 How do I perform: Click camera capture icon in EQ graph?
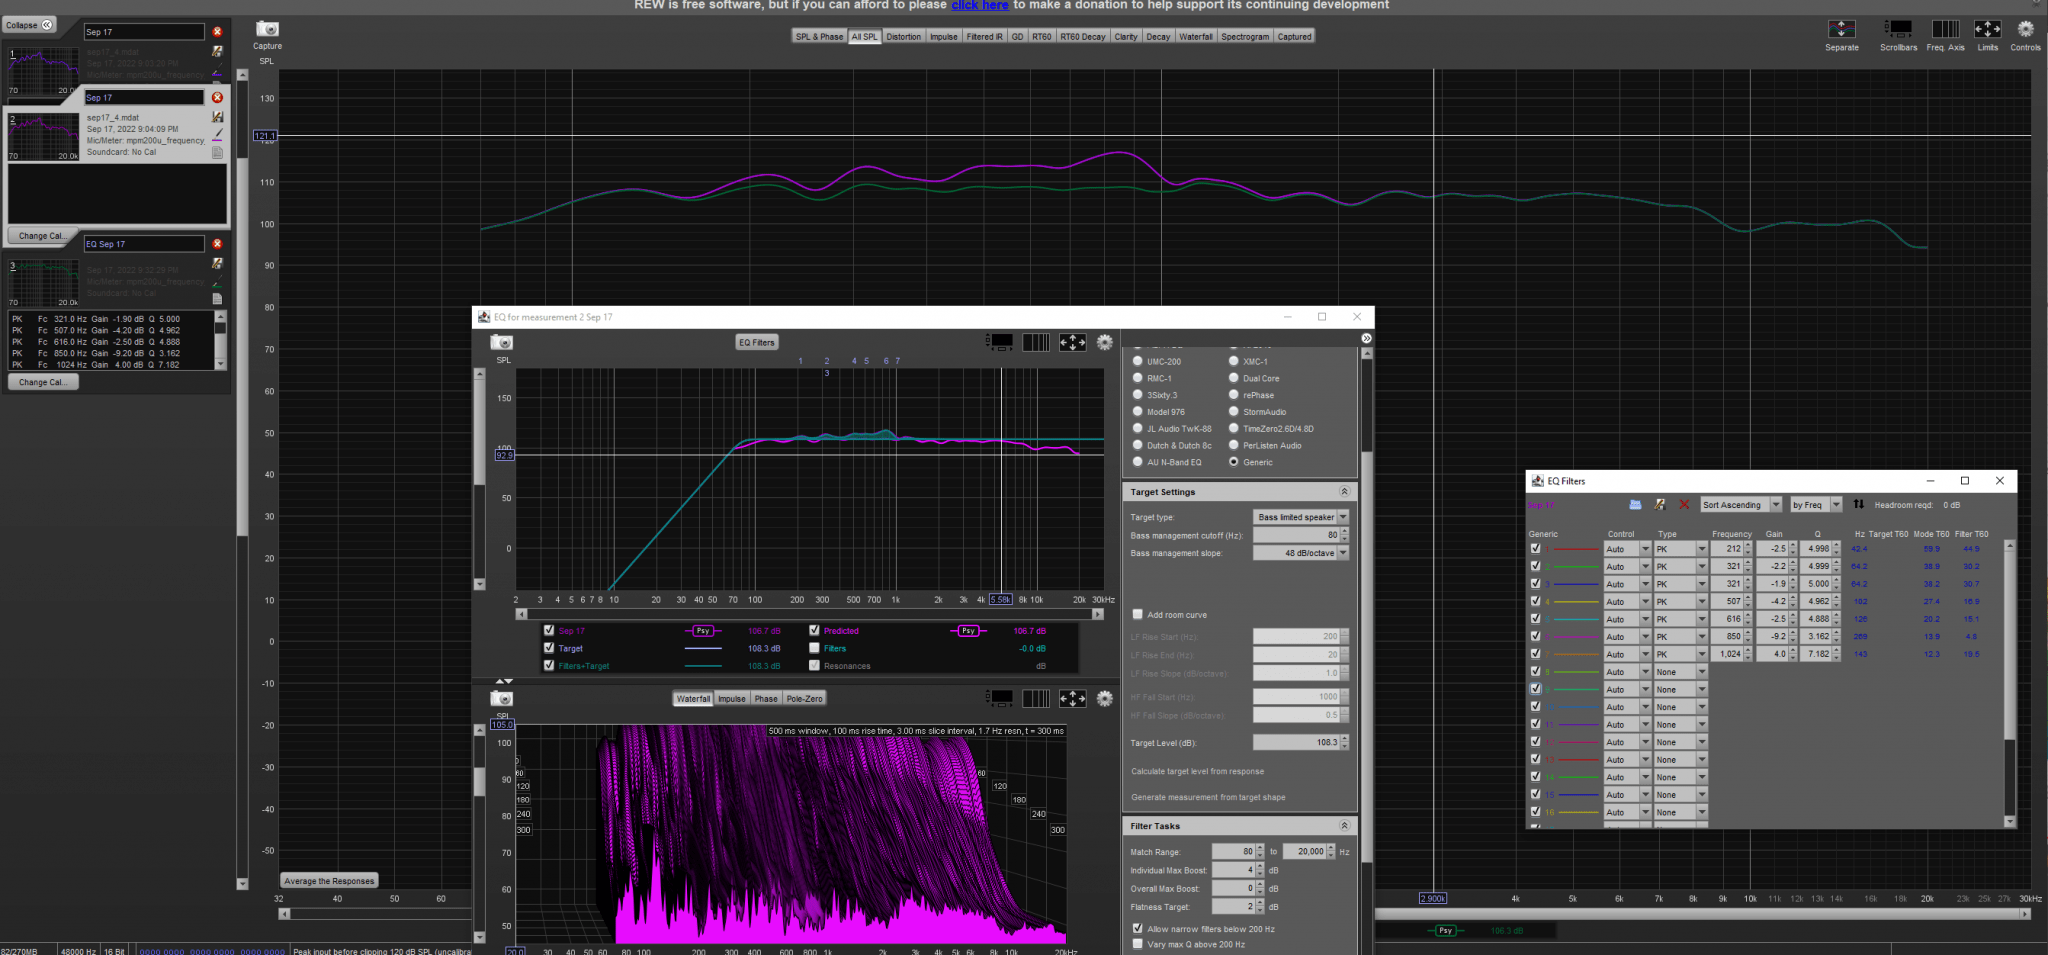tap(502, 343)
